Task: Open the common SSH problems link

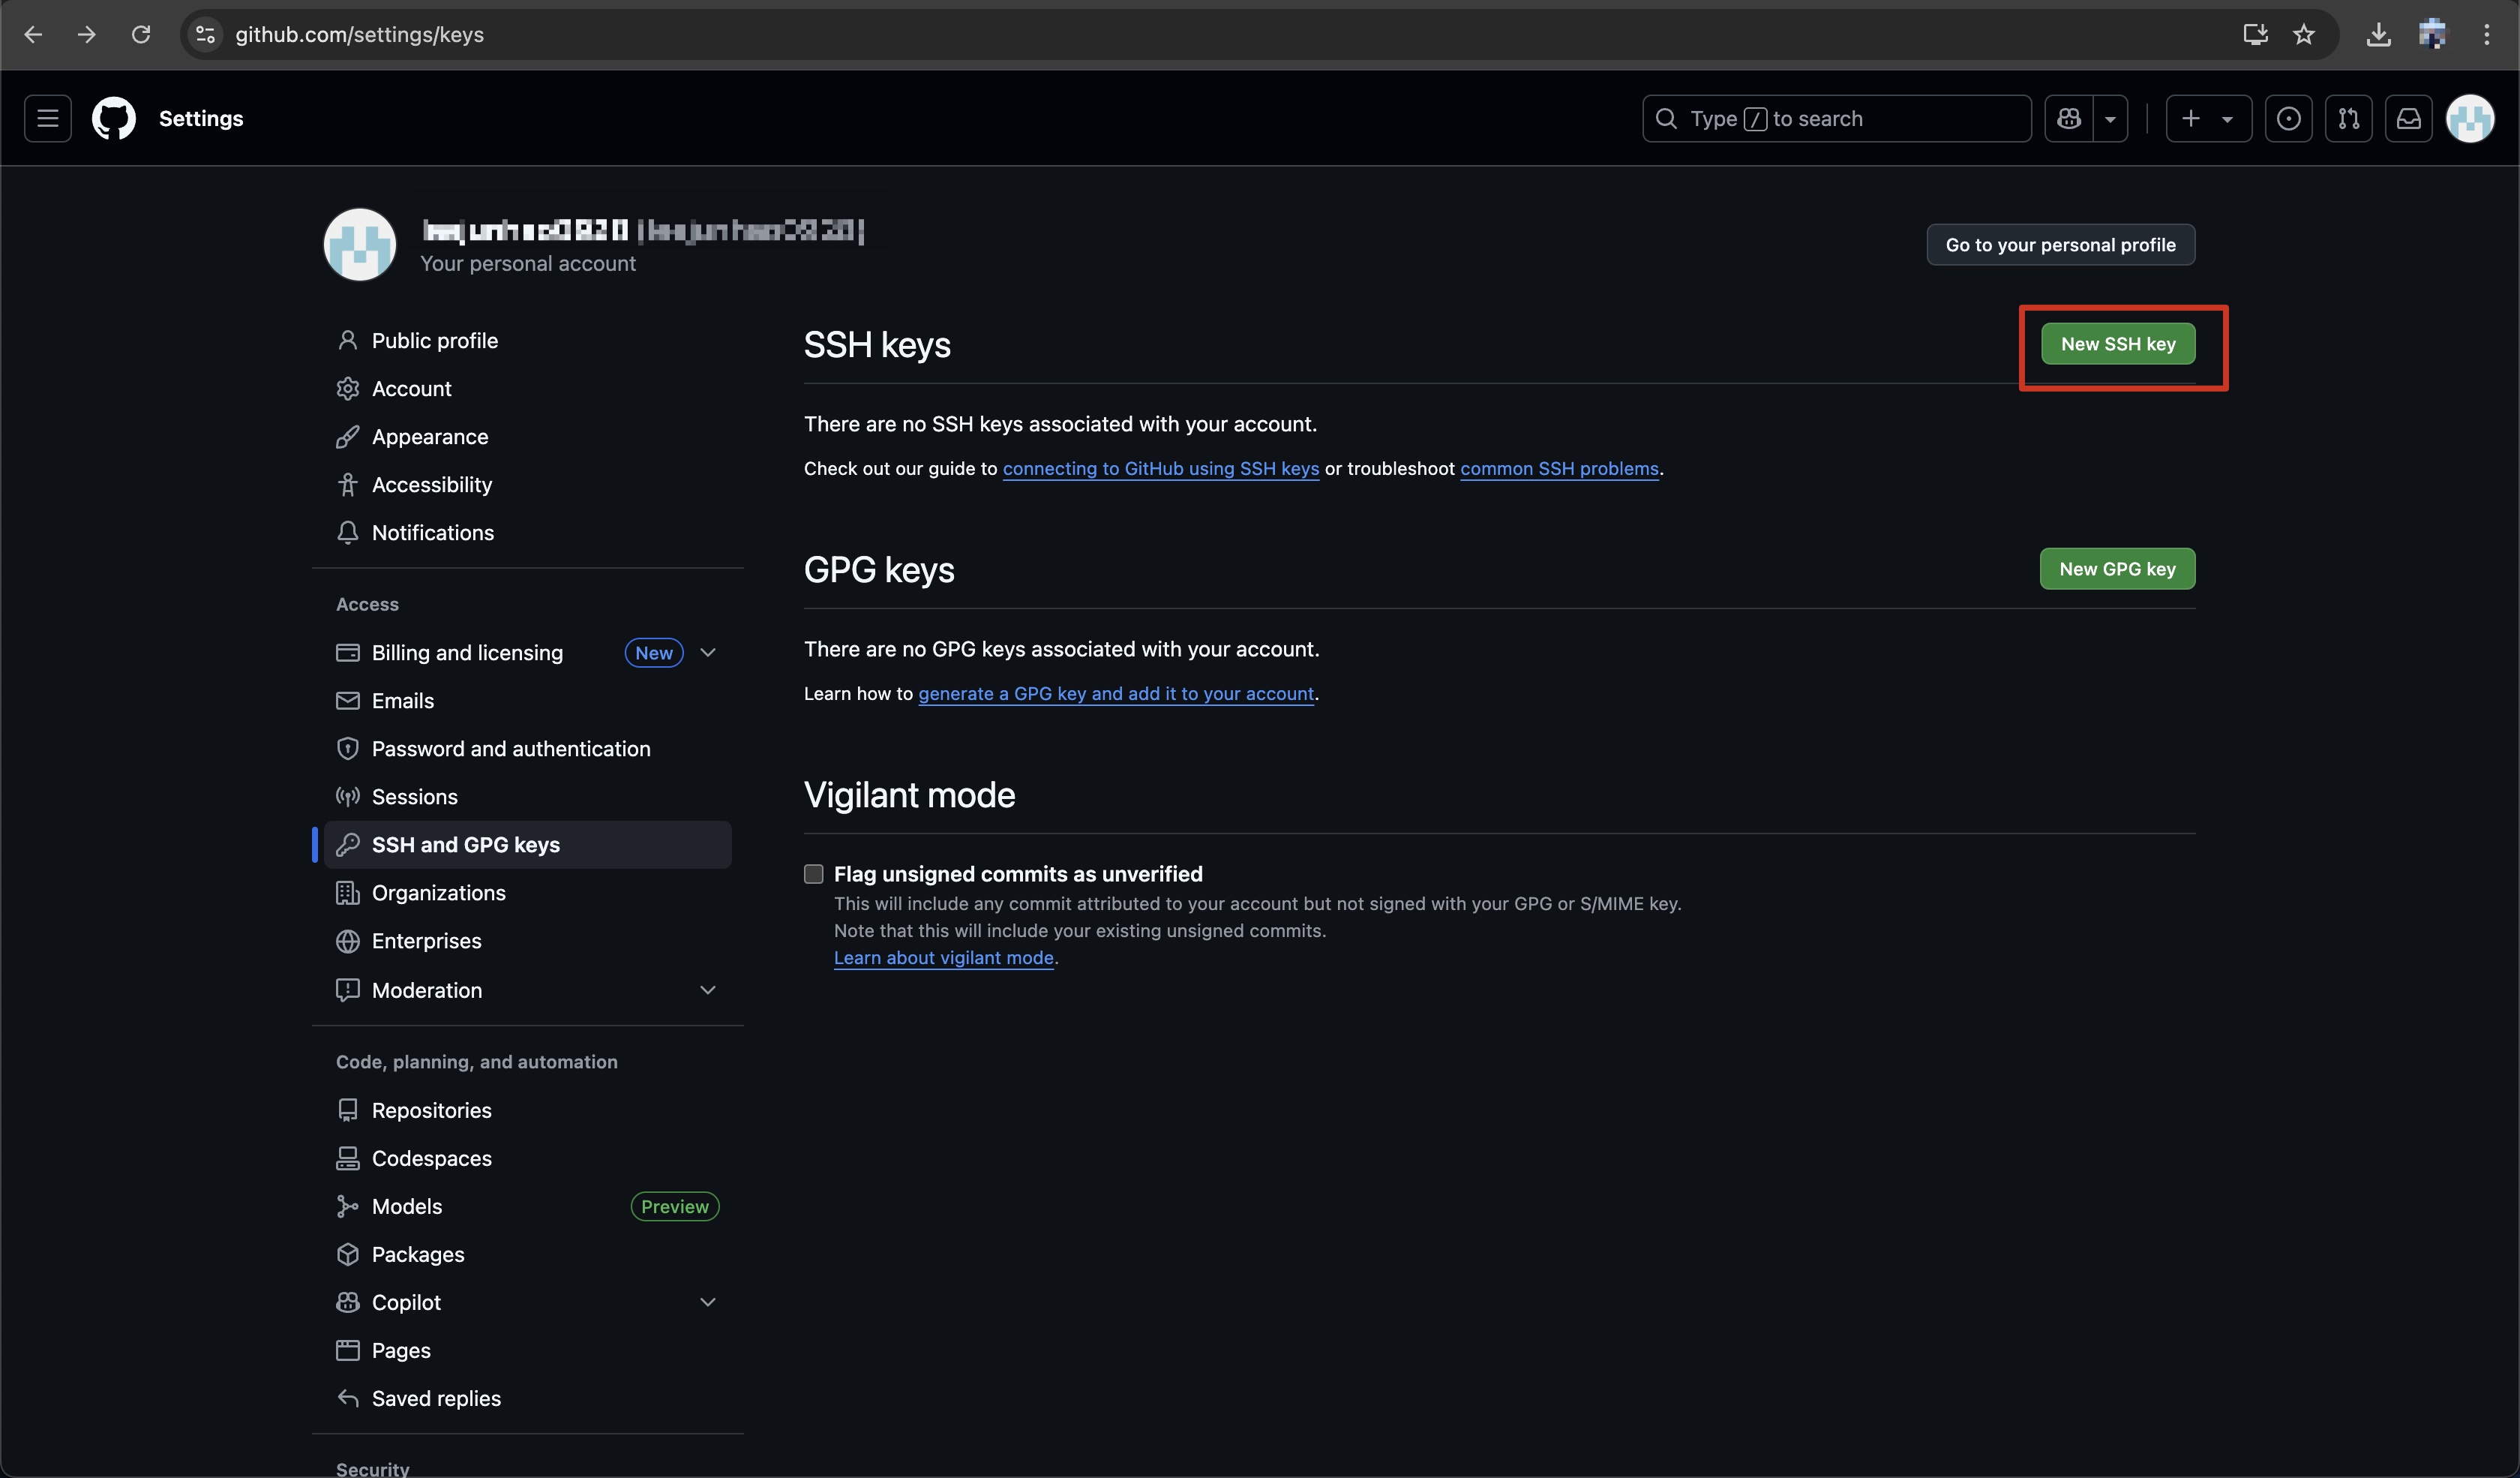Action: tap(1558, 468)
